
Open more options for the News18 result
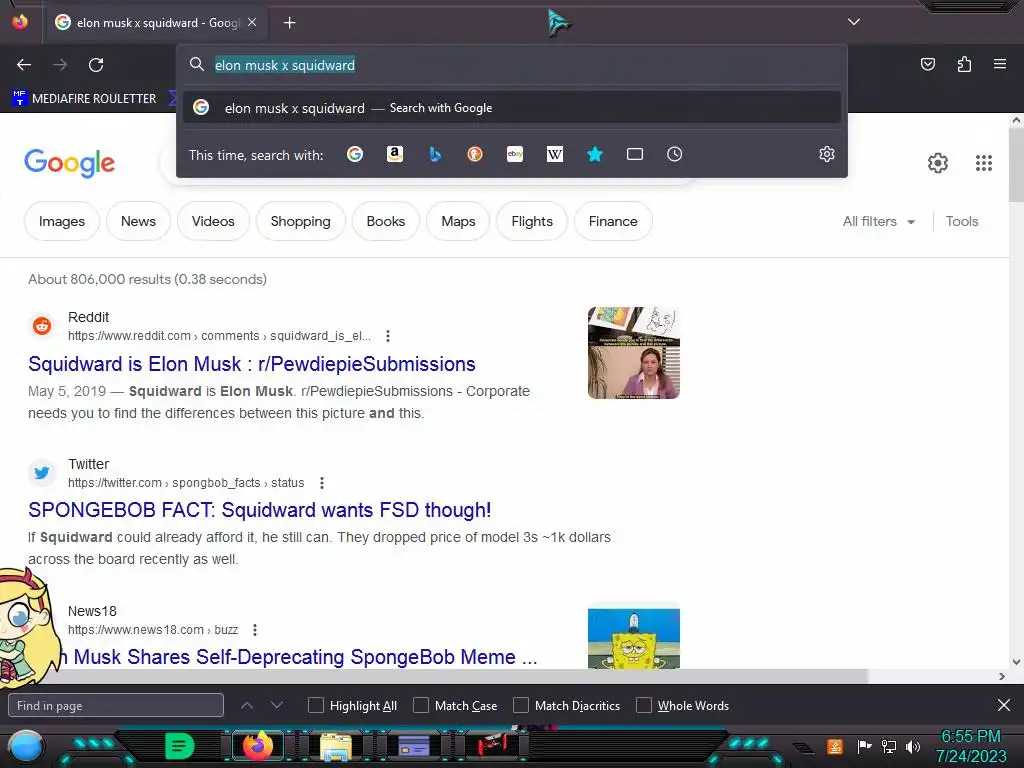pyautogui.click(x=255, y=630)
